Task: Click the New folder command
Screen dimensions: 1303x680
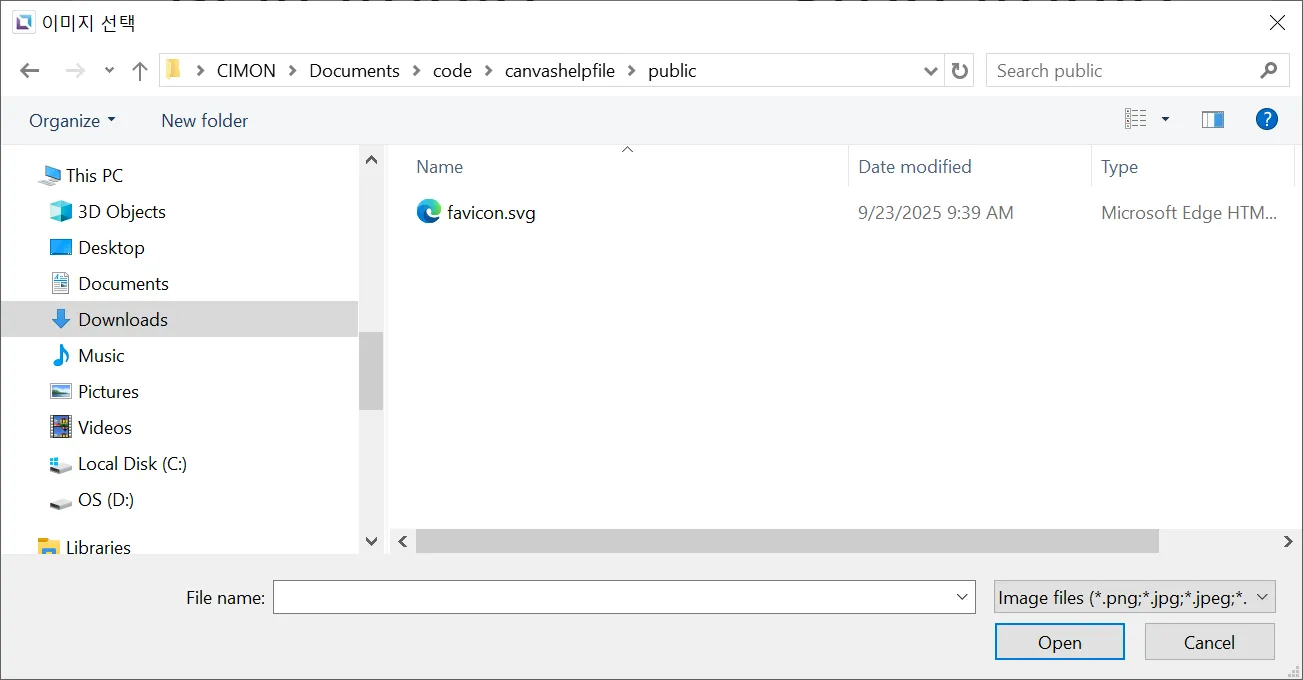Action: (204, 121)
